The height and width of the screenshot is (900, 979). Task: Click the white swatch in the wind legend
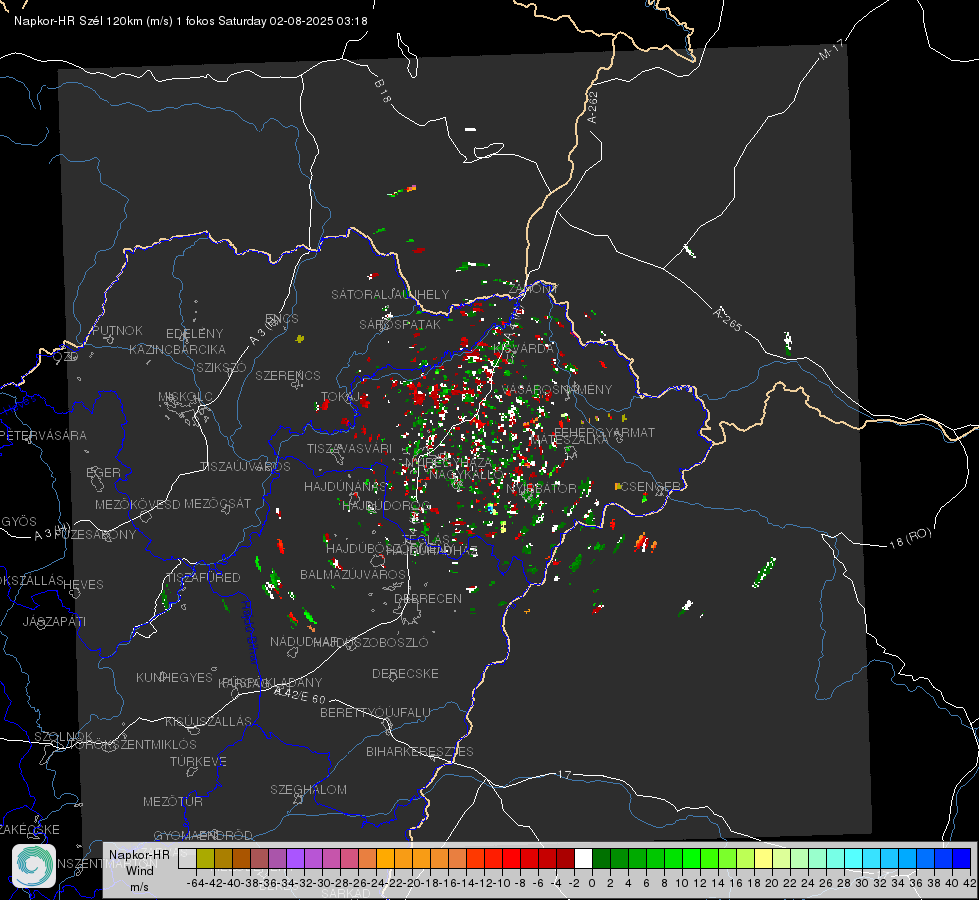(583, 858)
